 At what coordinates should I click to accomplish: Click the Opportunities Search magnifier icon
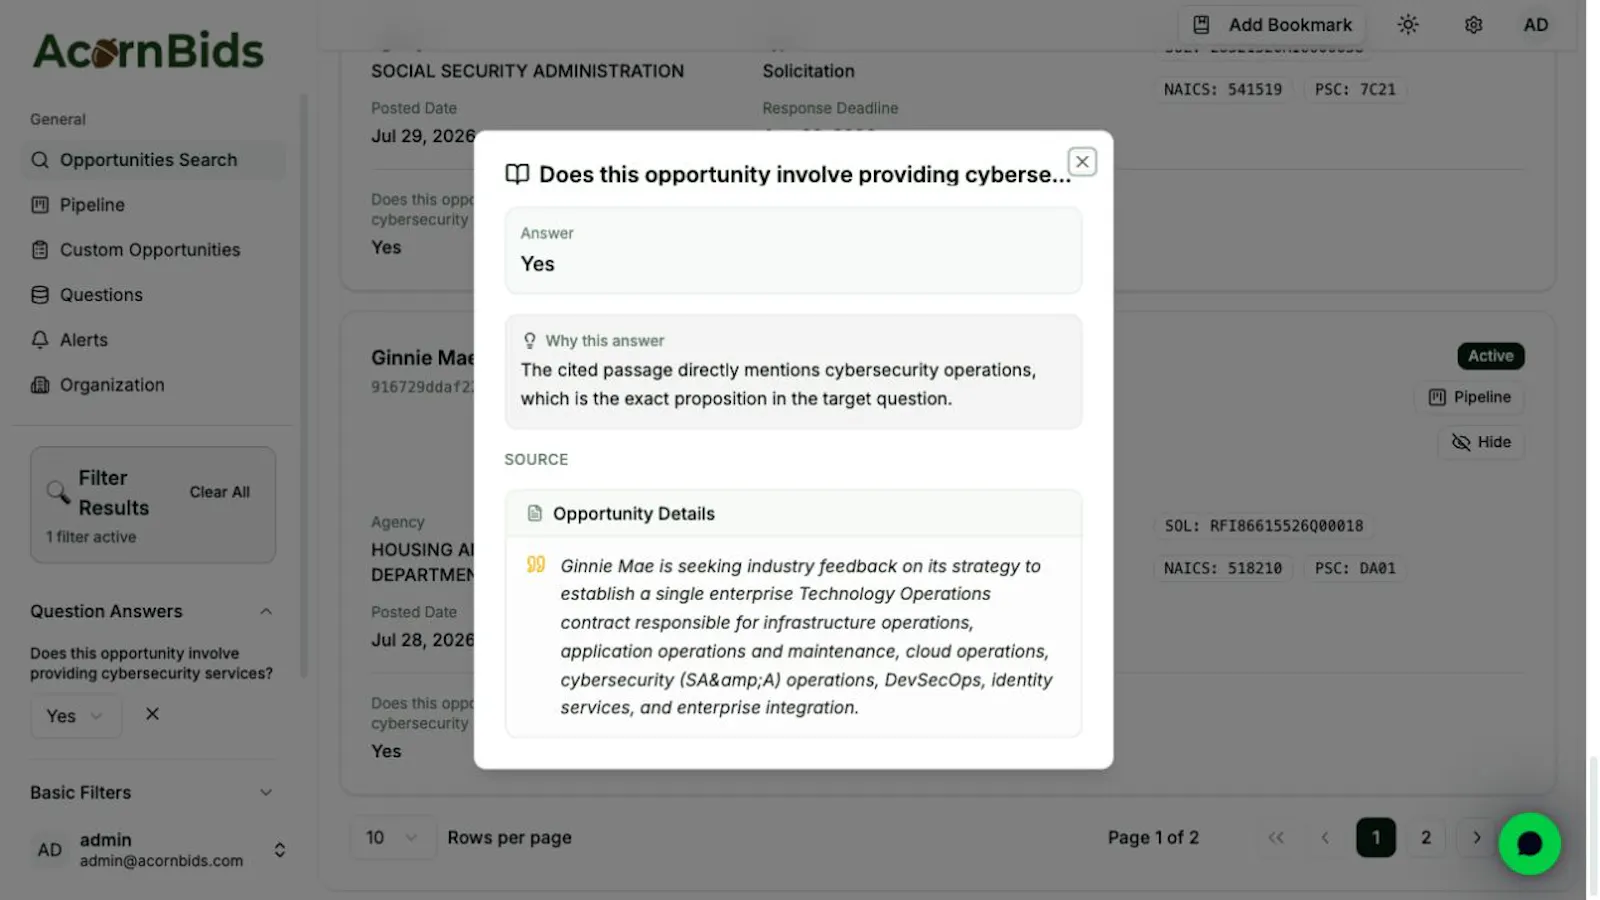click(40, 160)
